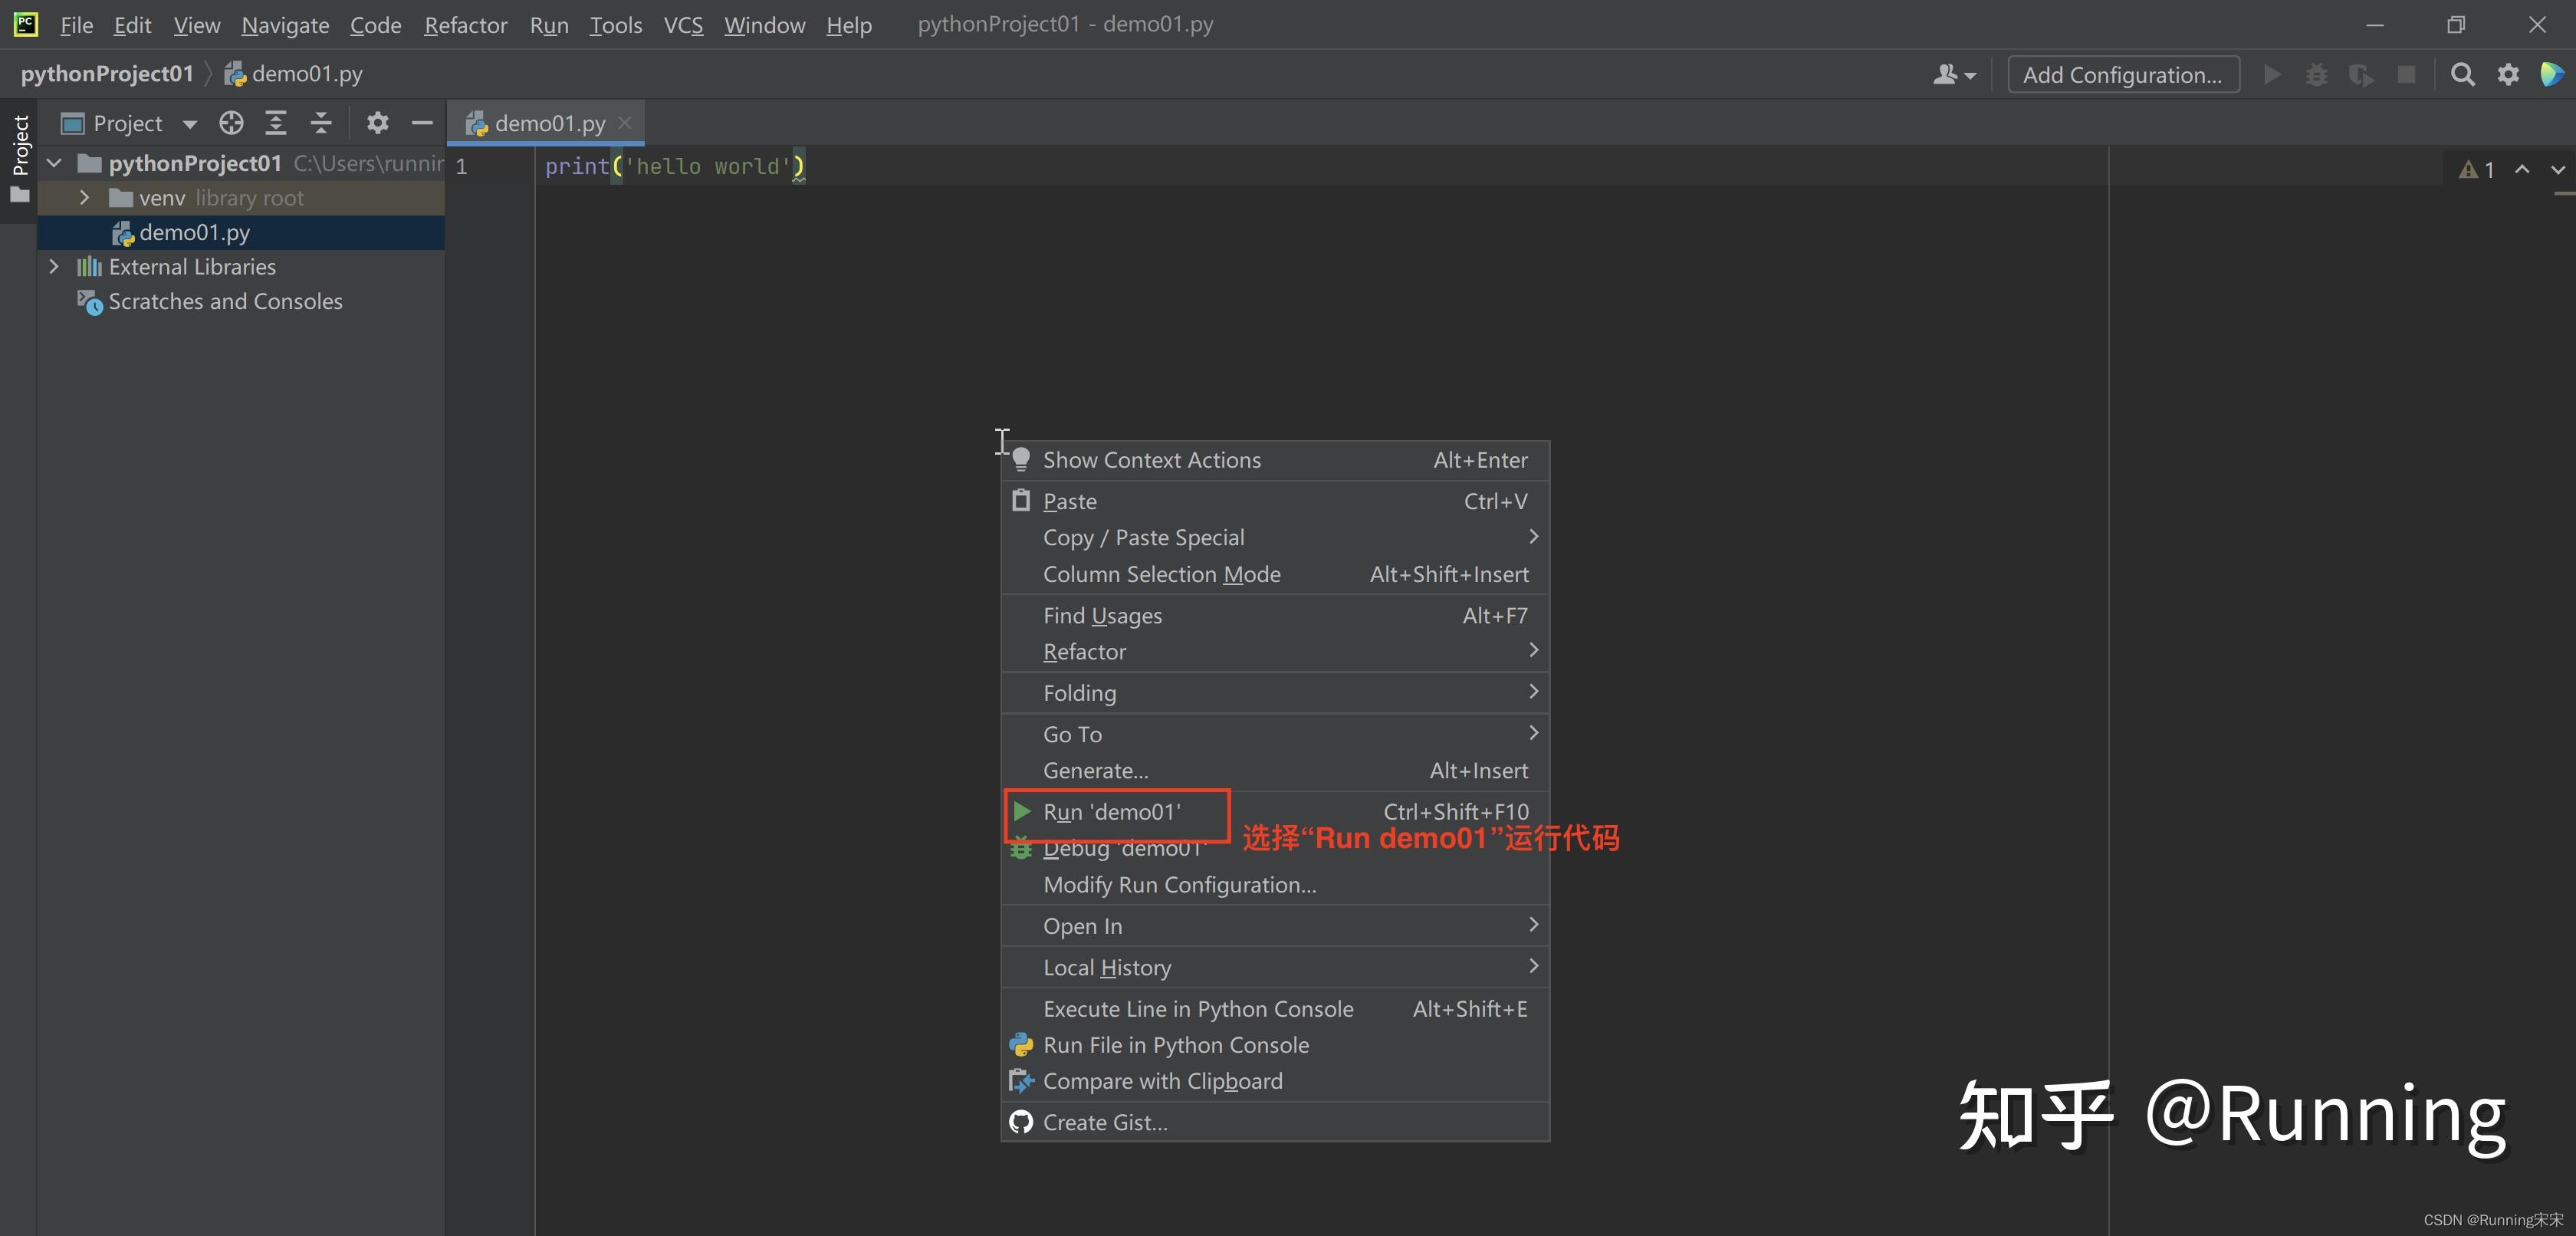The image size is (2576, 1236).
Task: Click the Add Configuration... button
Action: [x=2122, y=75]
